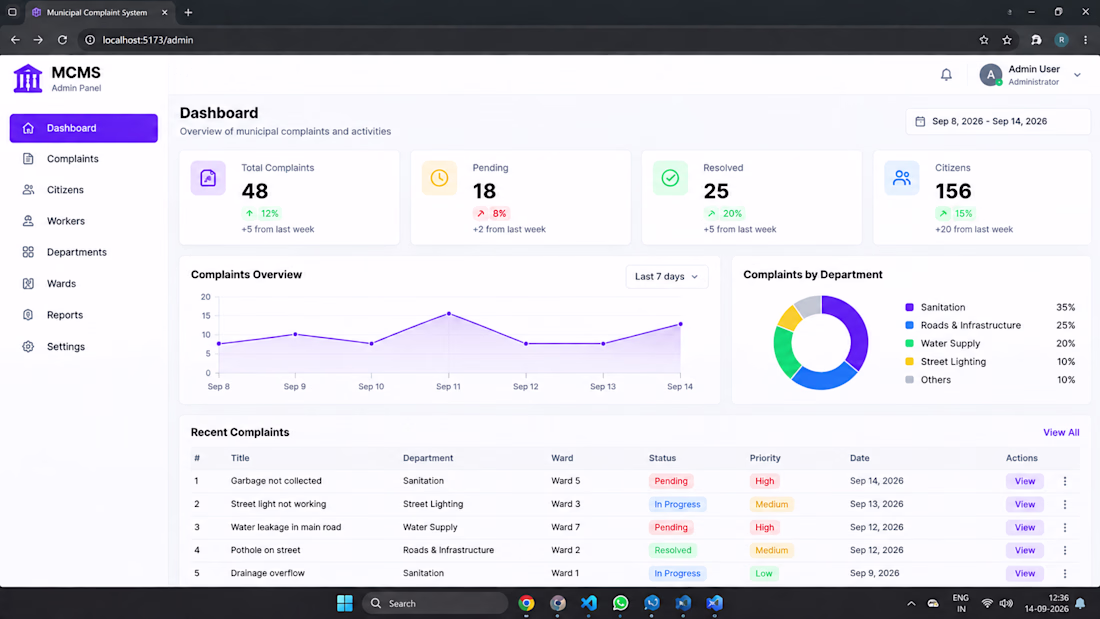Viewport: 1100px width, 619px height.
Task: Show hidden system tray icons chevron
Action: 911,604
